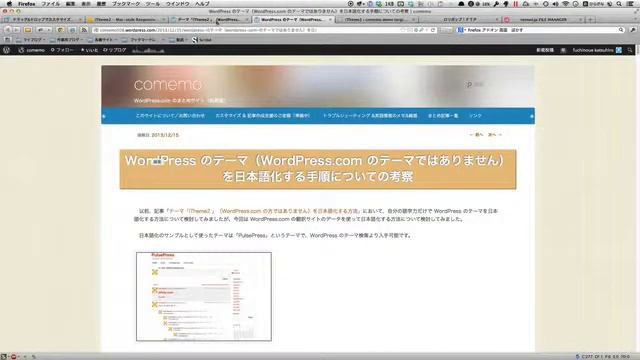Open the カスタマイズ & 記事作成 nav item
This screenshot has height=360, width=640.
[x=263, y=116]
